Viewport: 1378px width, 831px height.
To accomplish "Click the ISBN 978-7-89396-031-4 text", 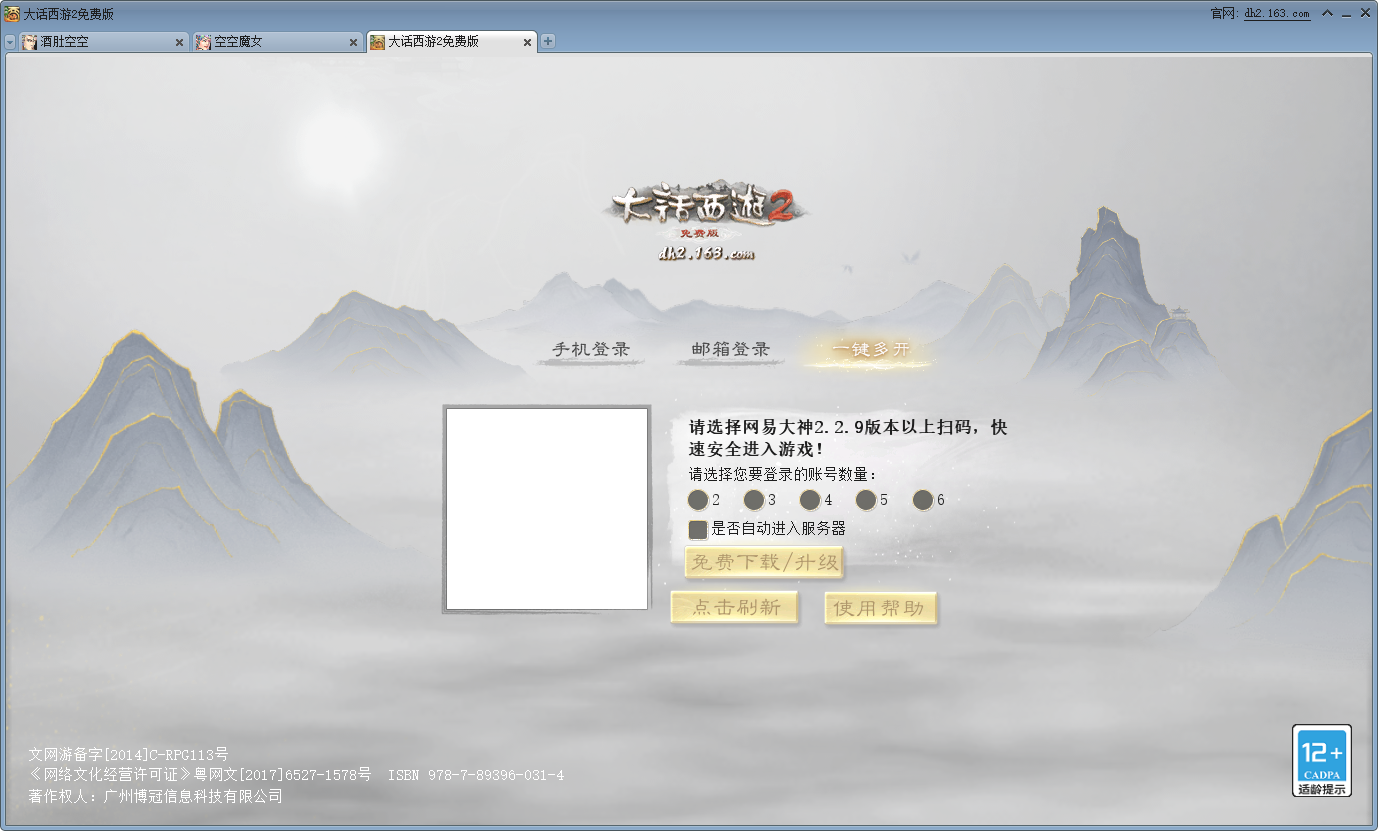I will (x=476, y=775).
